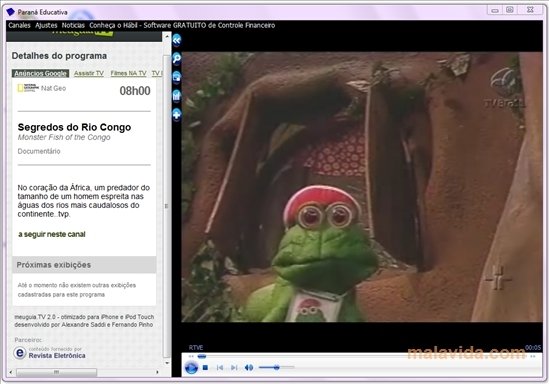
Task: Click the video display area
Action: click(x=362, y=187)
